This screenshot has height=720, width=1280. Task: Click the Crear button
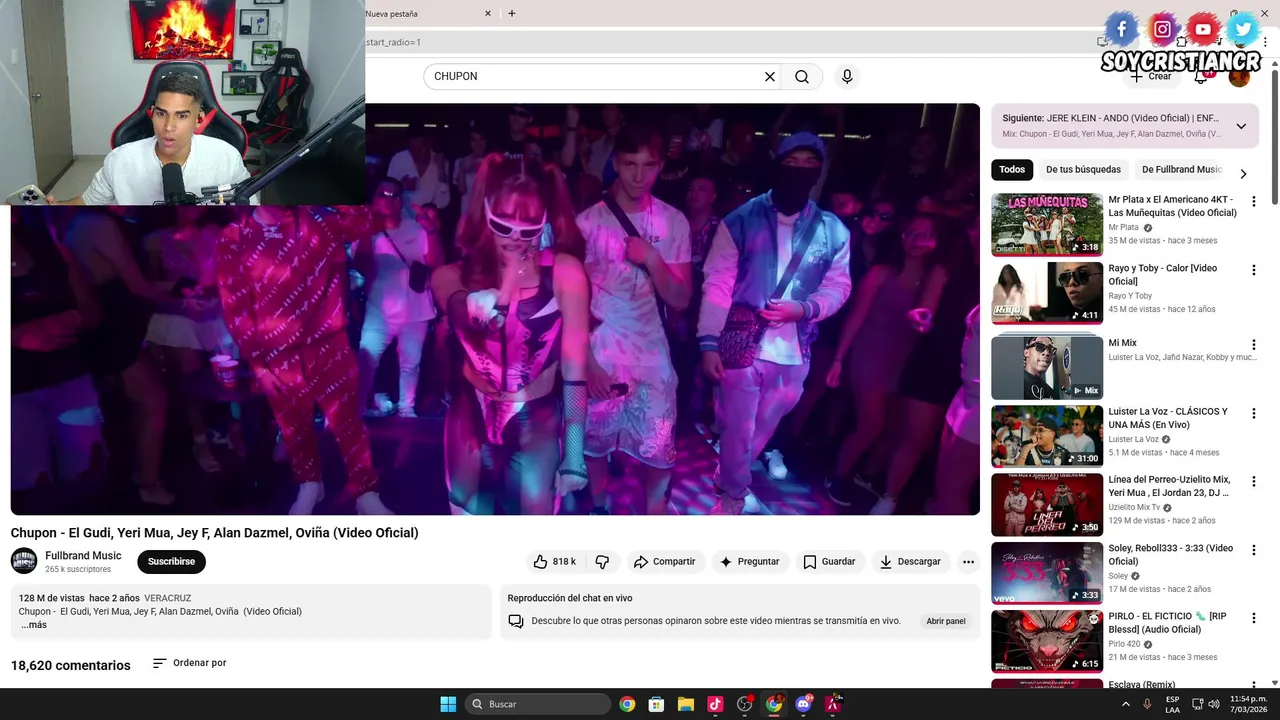point(1150,77)
